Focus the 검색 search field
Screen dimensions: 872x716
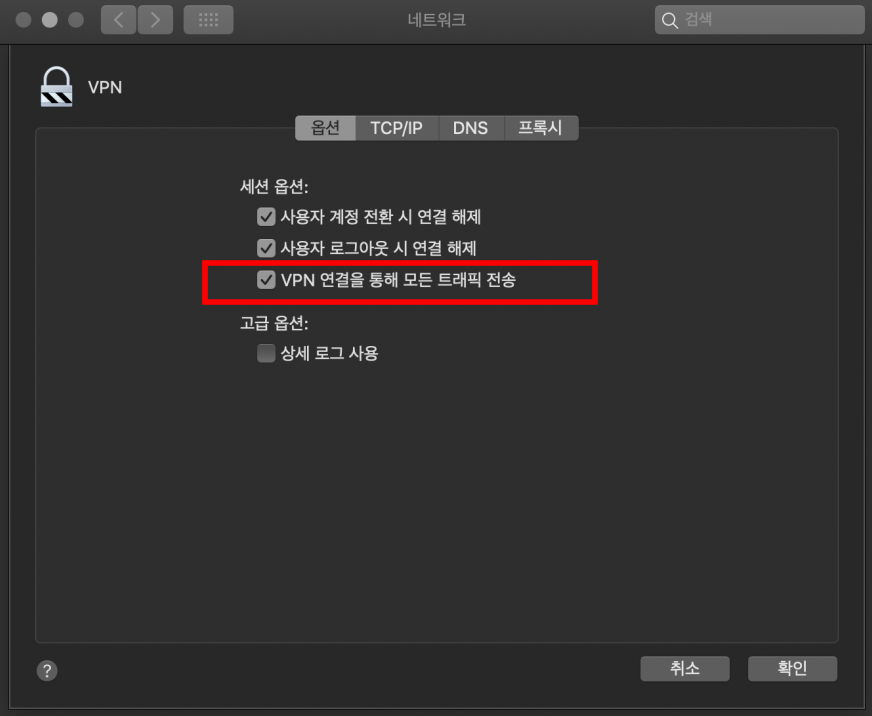(x=759, y=20)
